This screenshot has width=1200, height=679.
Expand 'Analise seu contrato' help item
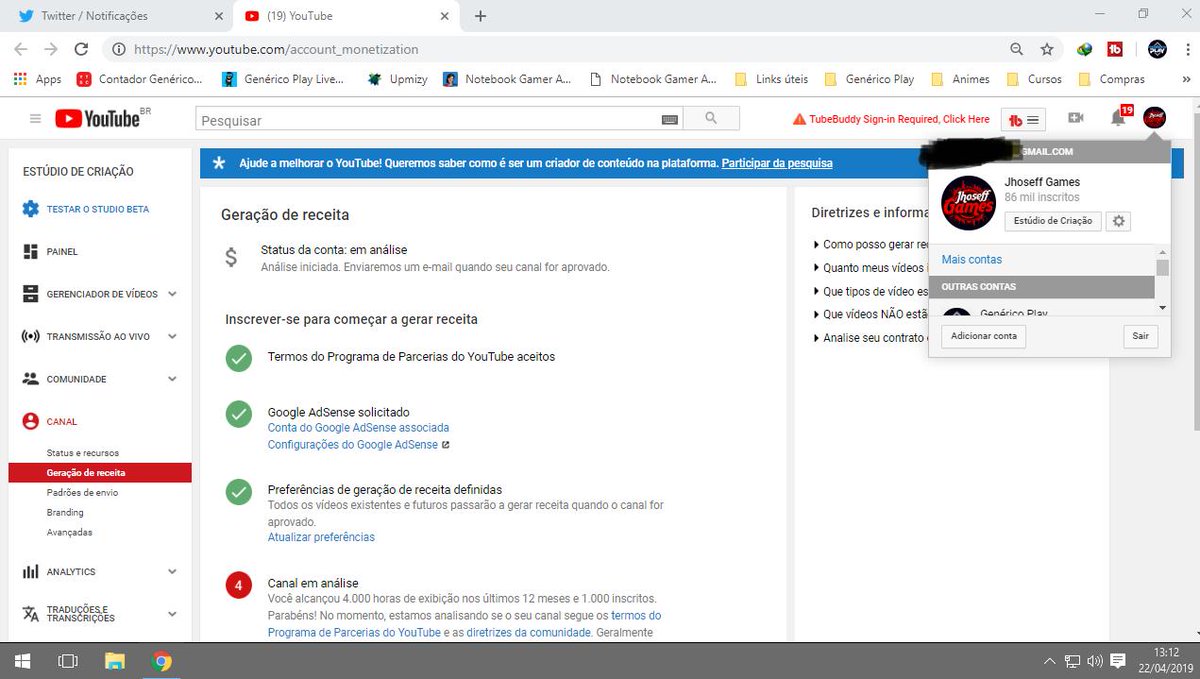[869, 338]
